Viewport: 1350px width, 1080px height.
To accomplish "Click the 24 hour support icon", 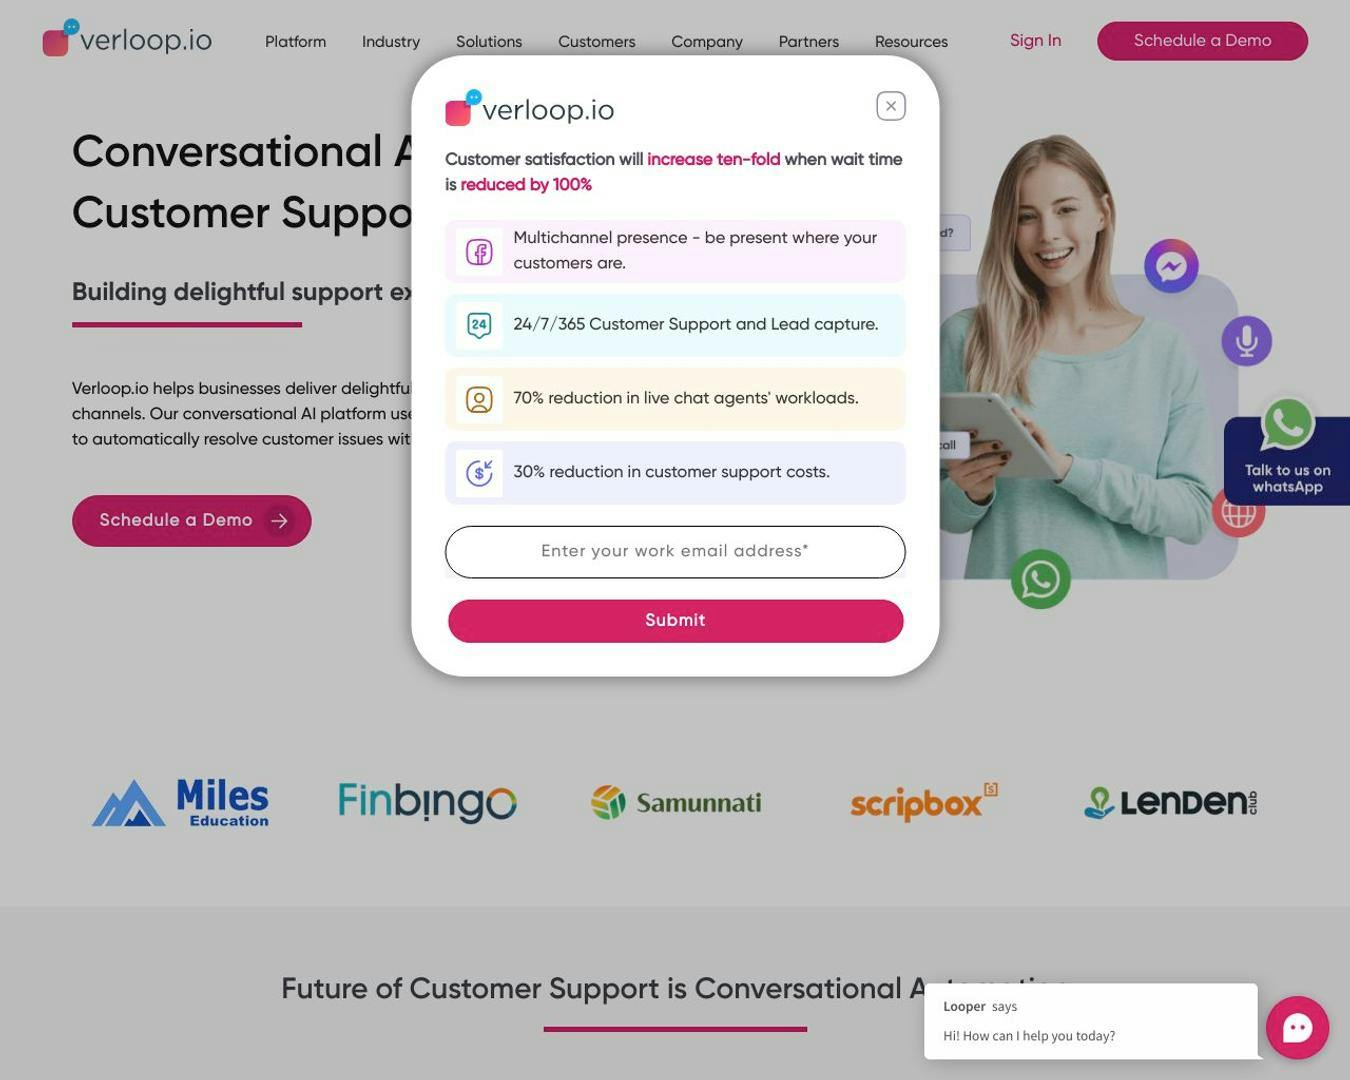I will (479, 325).
